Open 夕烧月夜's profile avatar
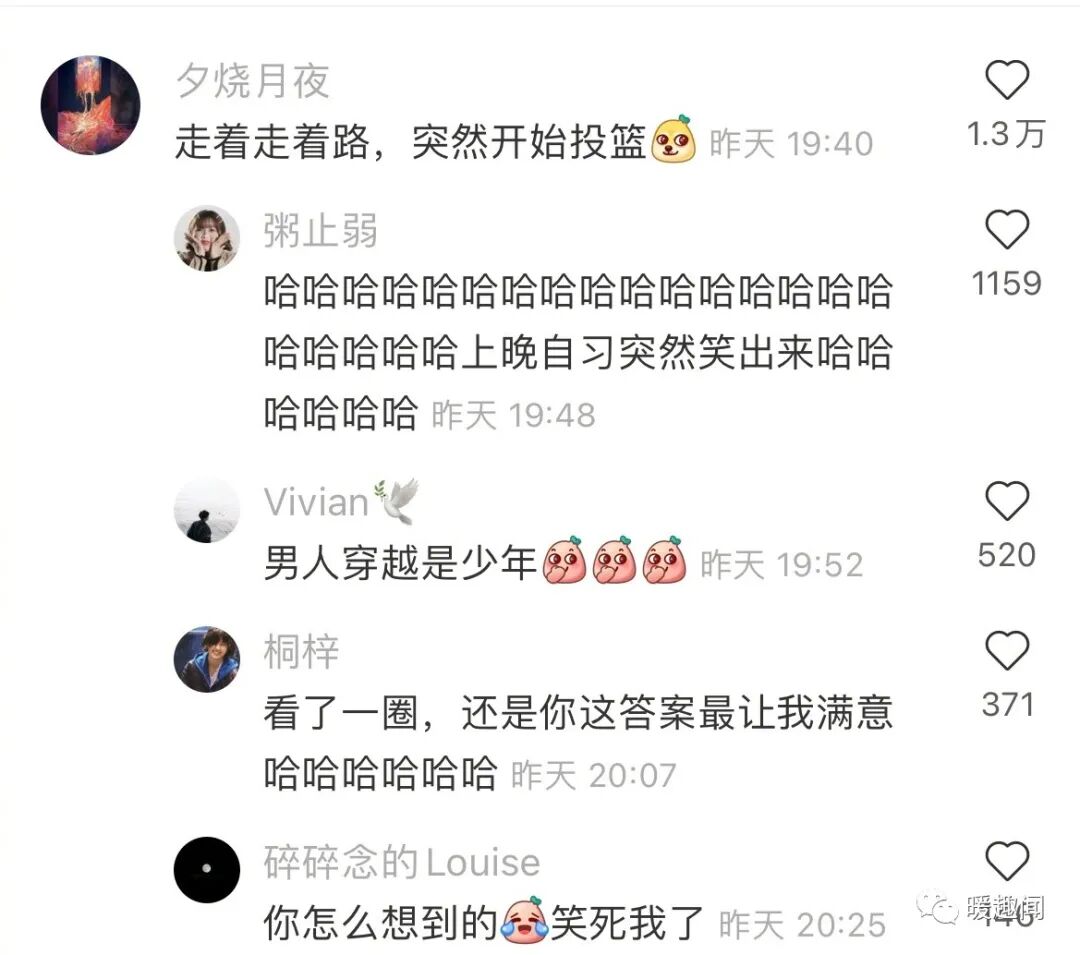This screenshot has width=1080, height=955. pyautogui.click(x=90, y=105)
